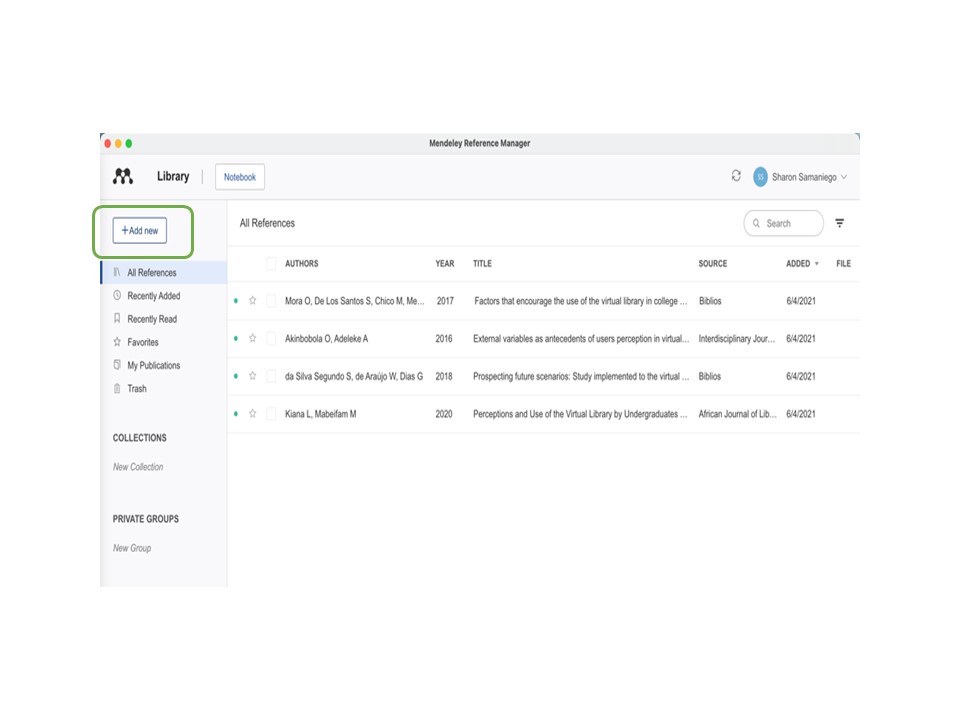Click 'Interdisciplinary Jour...' source cell

click(x=737, y=338)
